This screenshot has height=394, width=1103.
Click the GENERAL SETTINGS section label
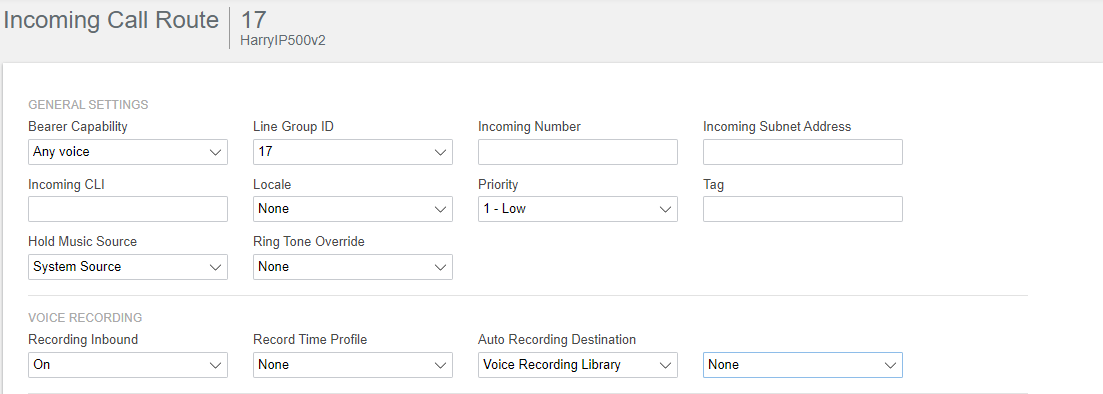(x=88, y=105)
